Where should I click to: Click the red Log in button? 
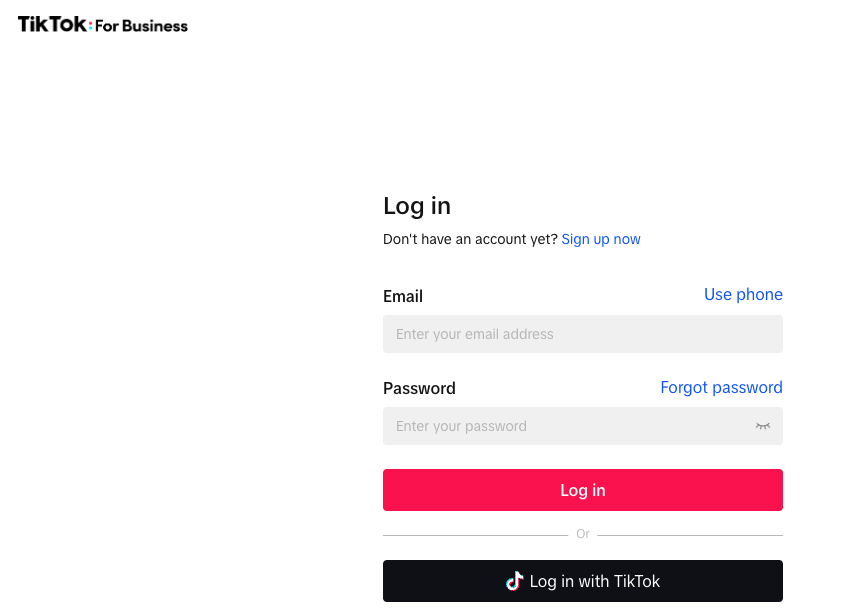click(x=582, y=490)
